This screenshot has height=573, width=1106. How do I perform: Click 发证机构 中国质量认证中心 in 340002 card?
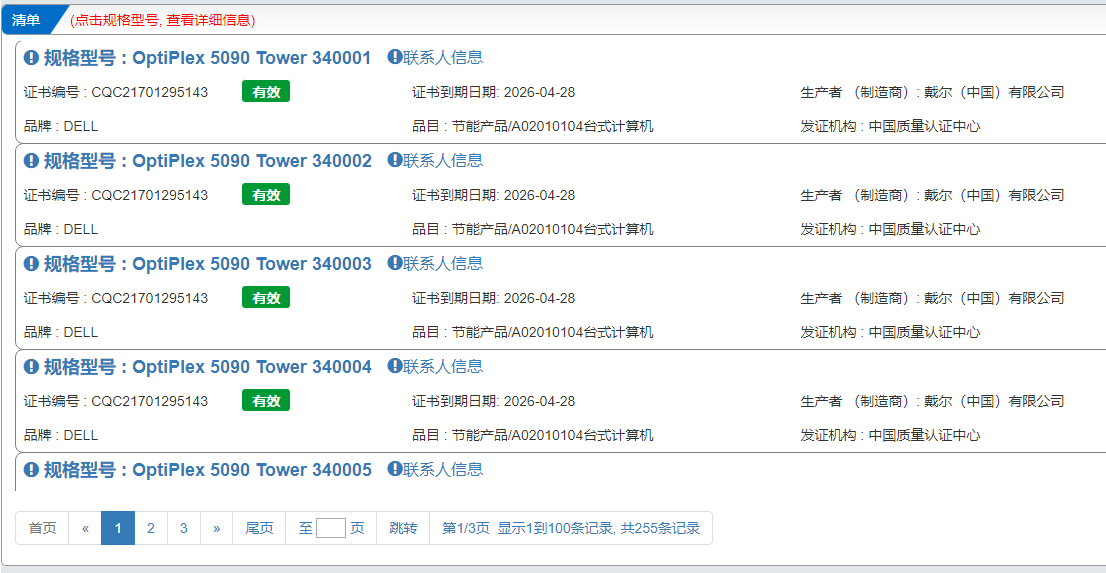pos(890,230)
